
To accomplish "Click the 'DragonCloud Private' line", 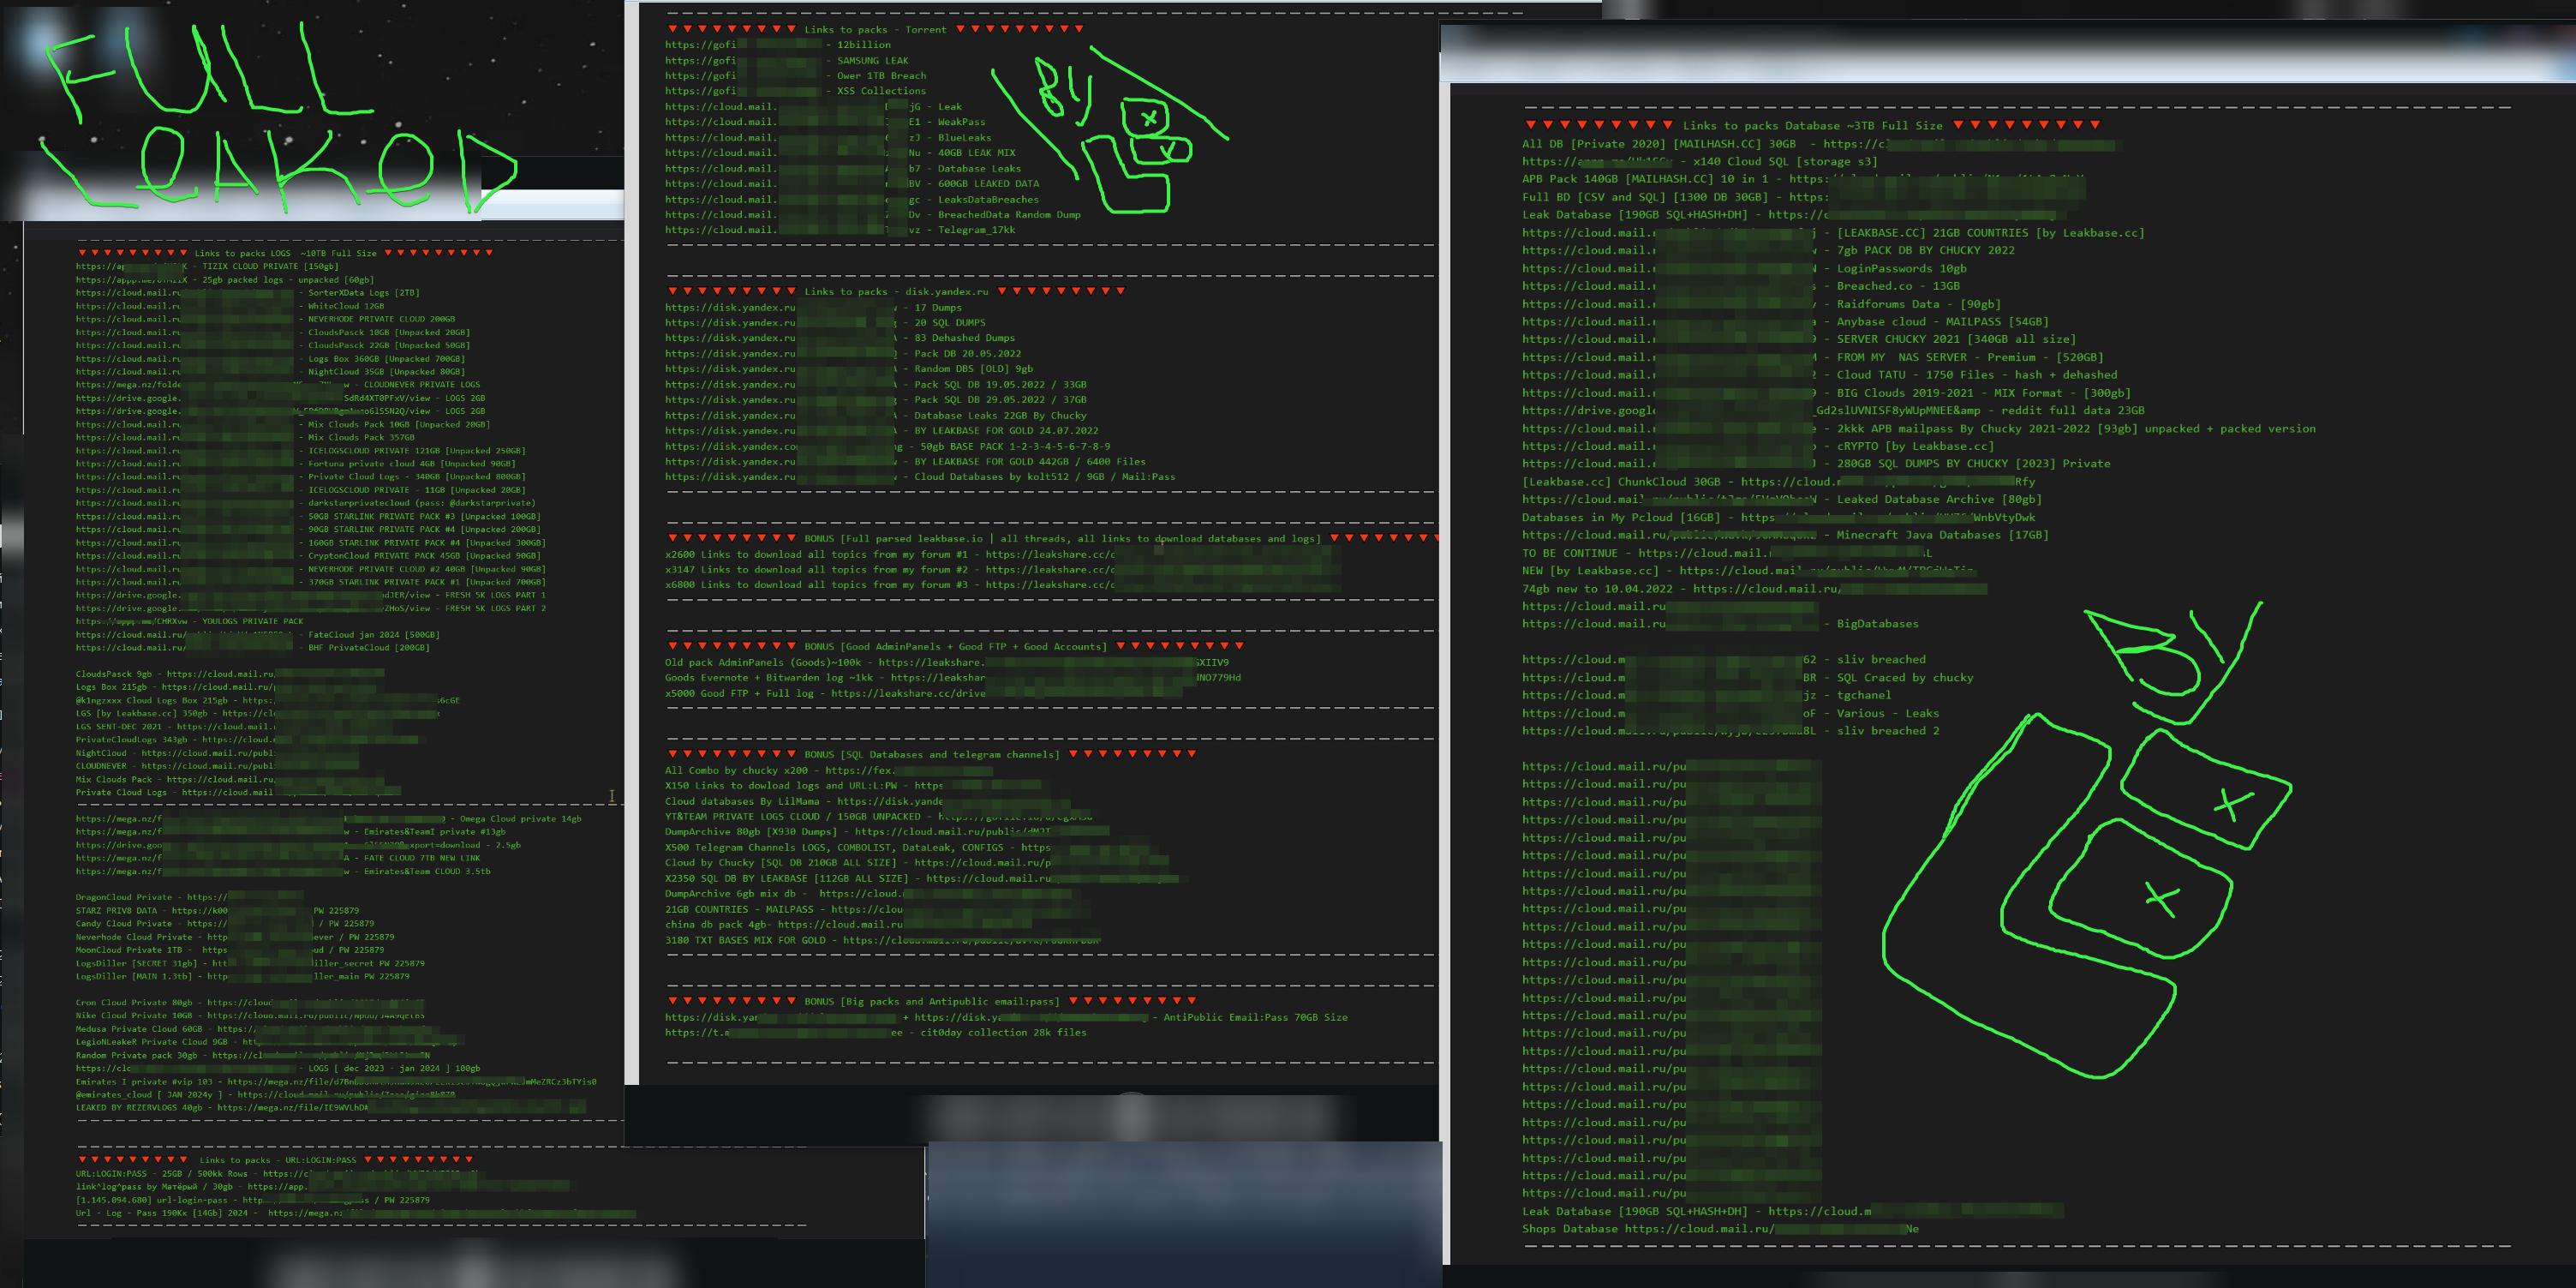I will pyautogui.click(x=189, y=897).
